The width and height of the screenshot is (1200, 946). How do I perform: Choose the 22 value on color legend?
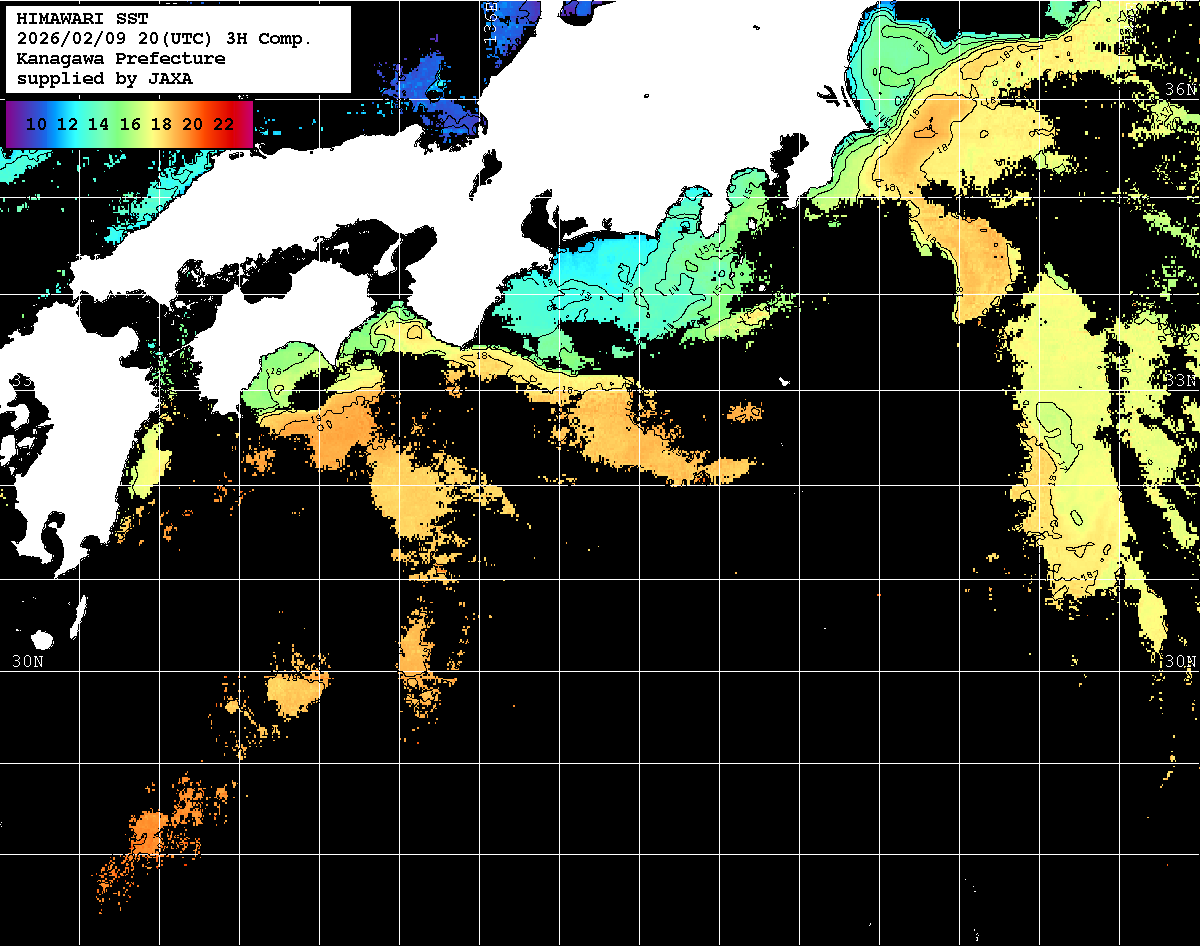point(223,124)
